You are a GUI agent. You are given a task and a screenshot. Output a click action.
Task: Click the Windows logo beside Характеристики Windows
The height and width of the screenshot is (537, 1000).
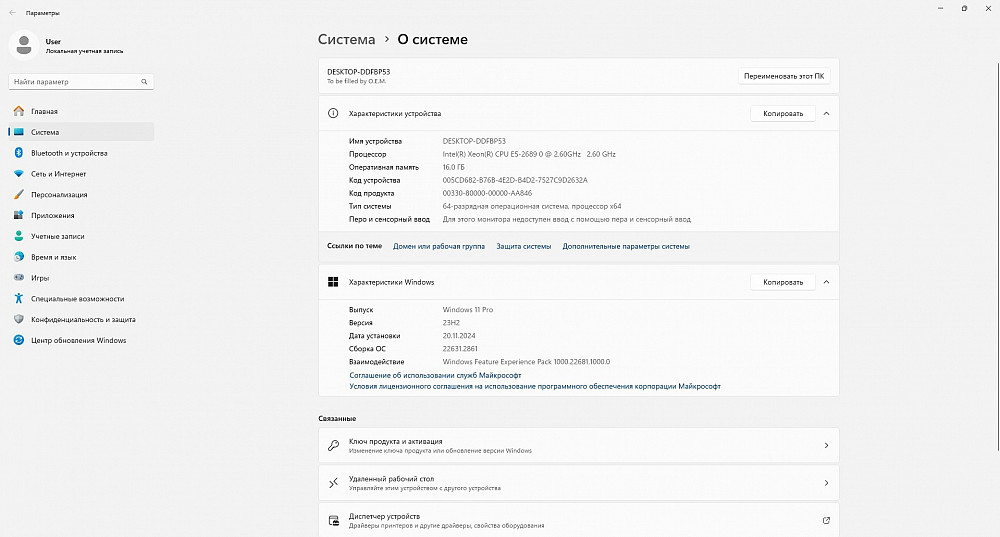click(333, 282)
